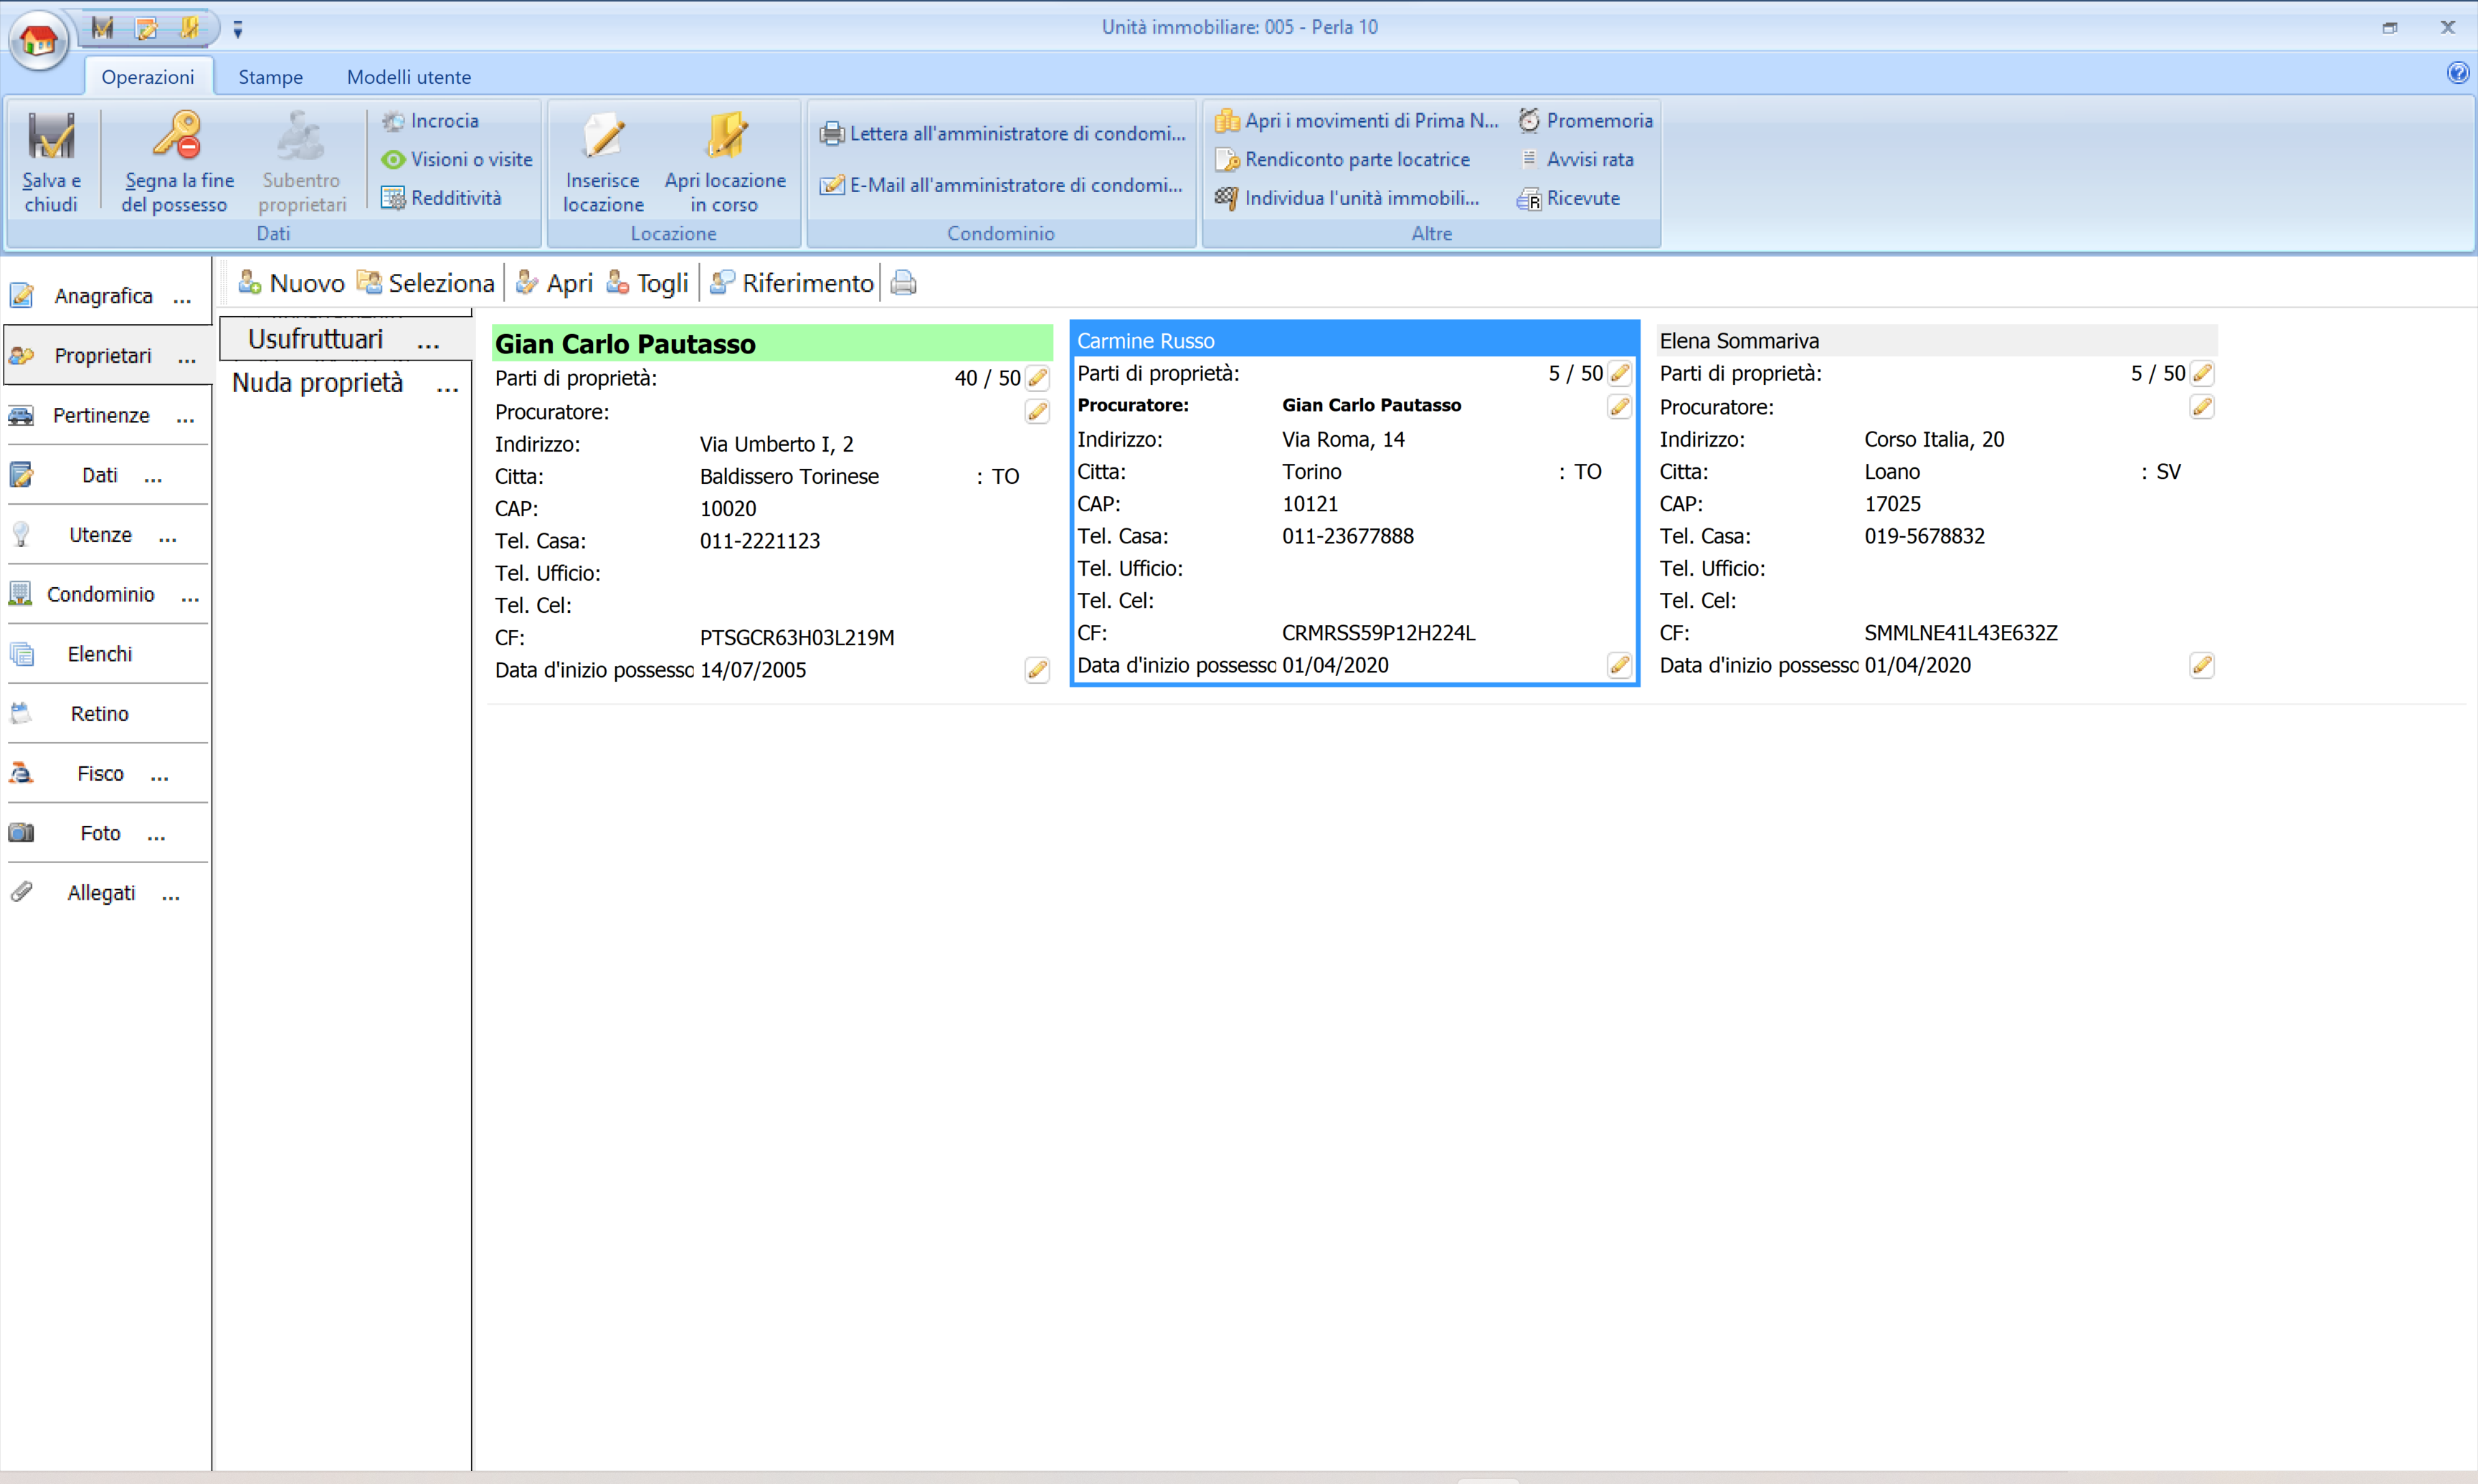2478x1484 pixels.
Task: Switch to Operazioni ribbon tab
Action: click(148, 77)
